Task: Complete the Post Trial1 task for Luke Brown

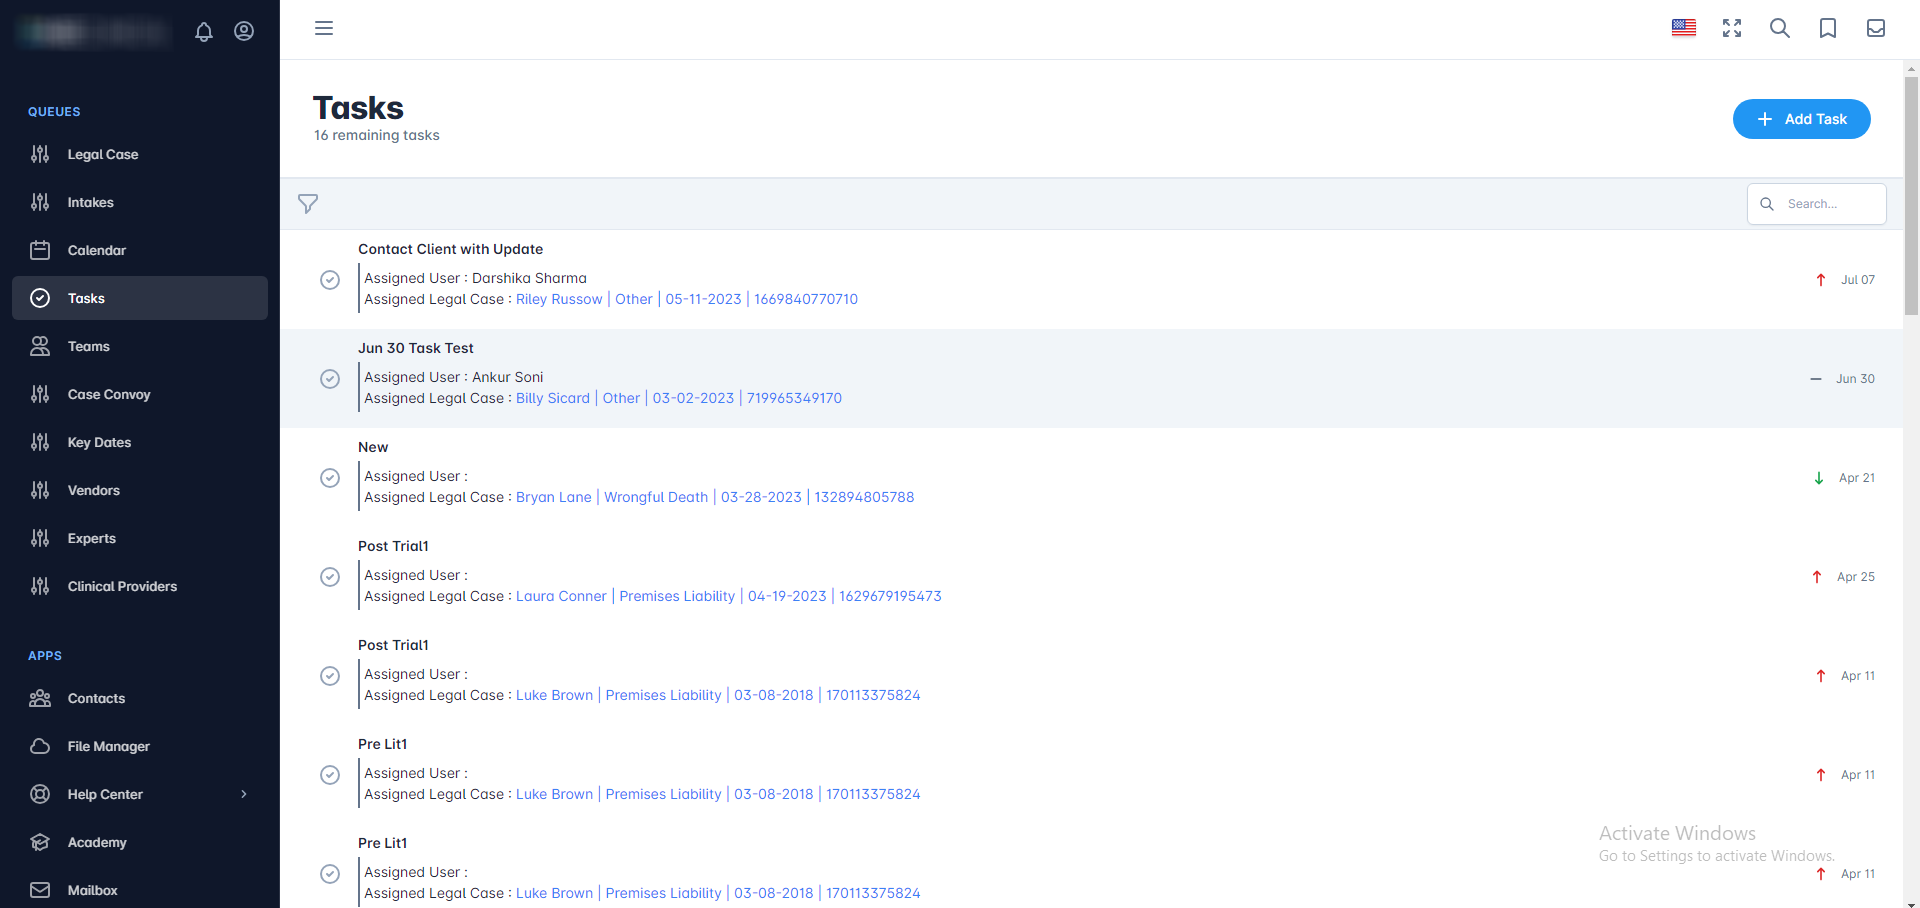Action: [x=330, y=676]
